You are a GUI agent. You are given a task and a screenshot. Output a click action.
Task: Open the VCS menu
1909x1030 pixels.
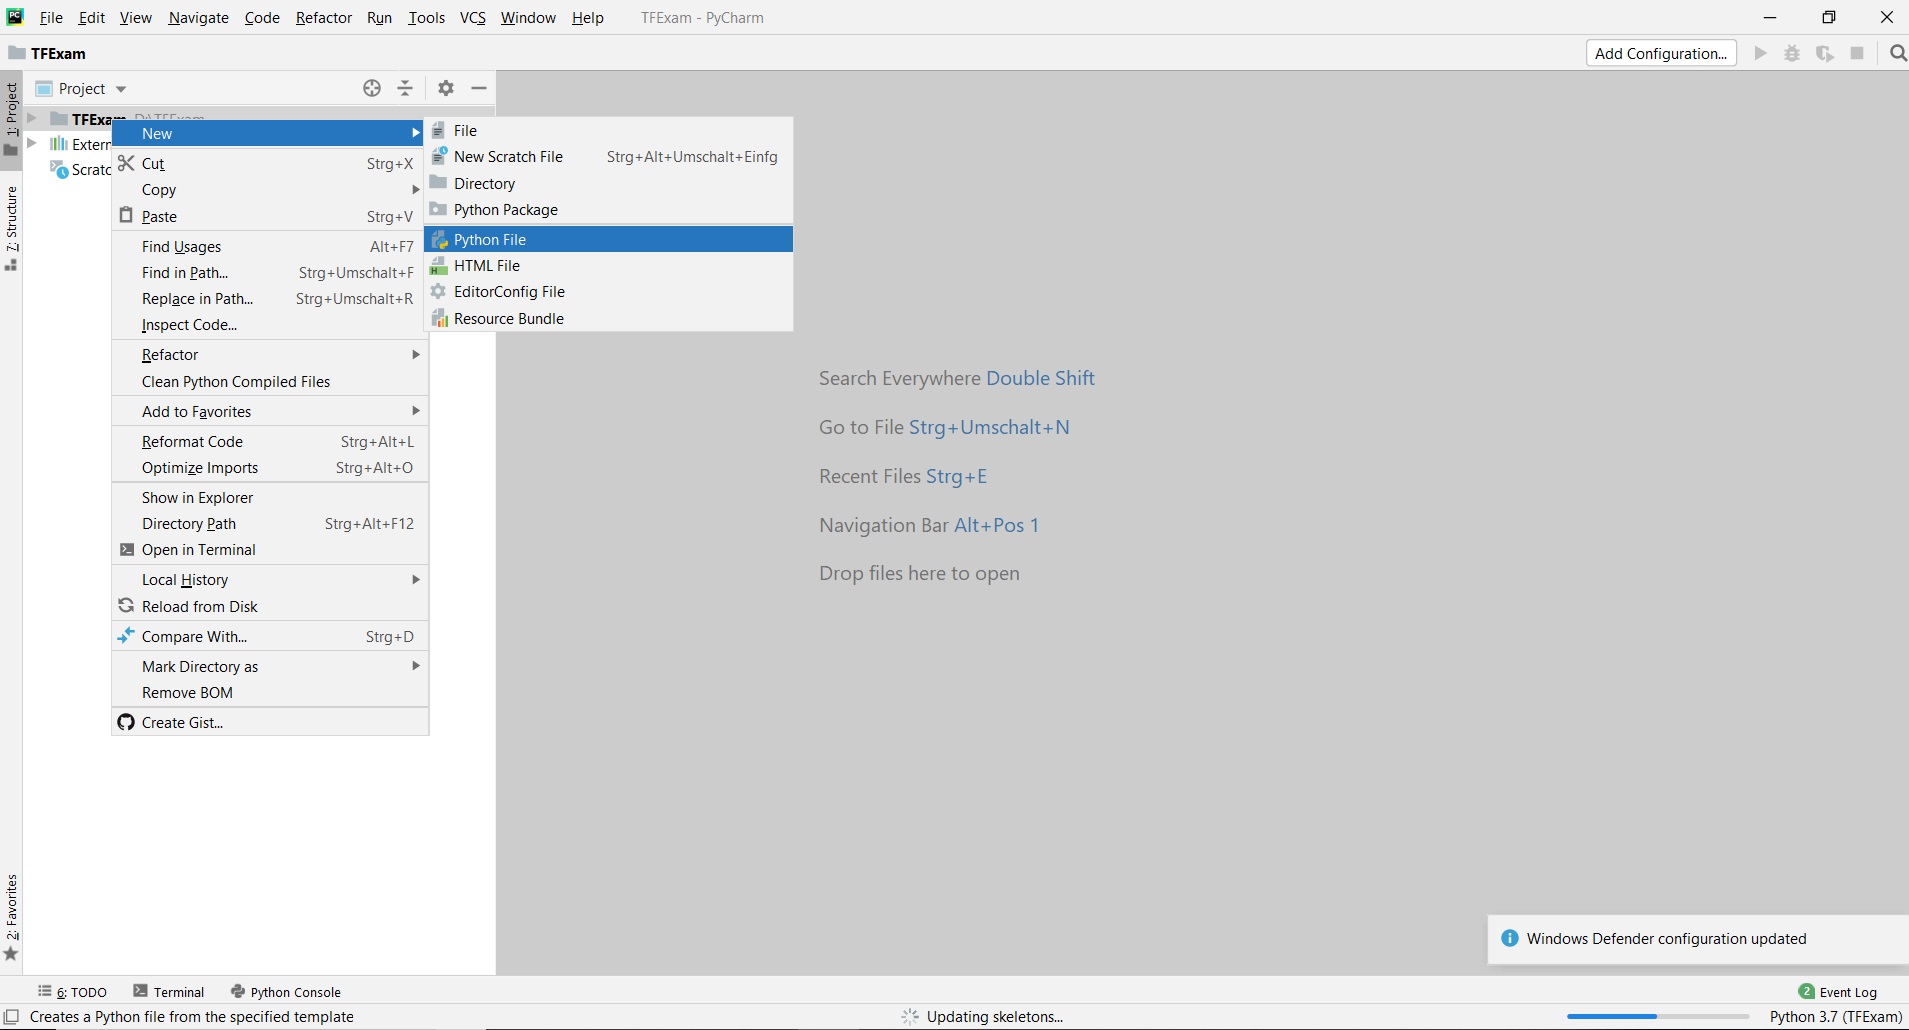point(472,18)
